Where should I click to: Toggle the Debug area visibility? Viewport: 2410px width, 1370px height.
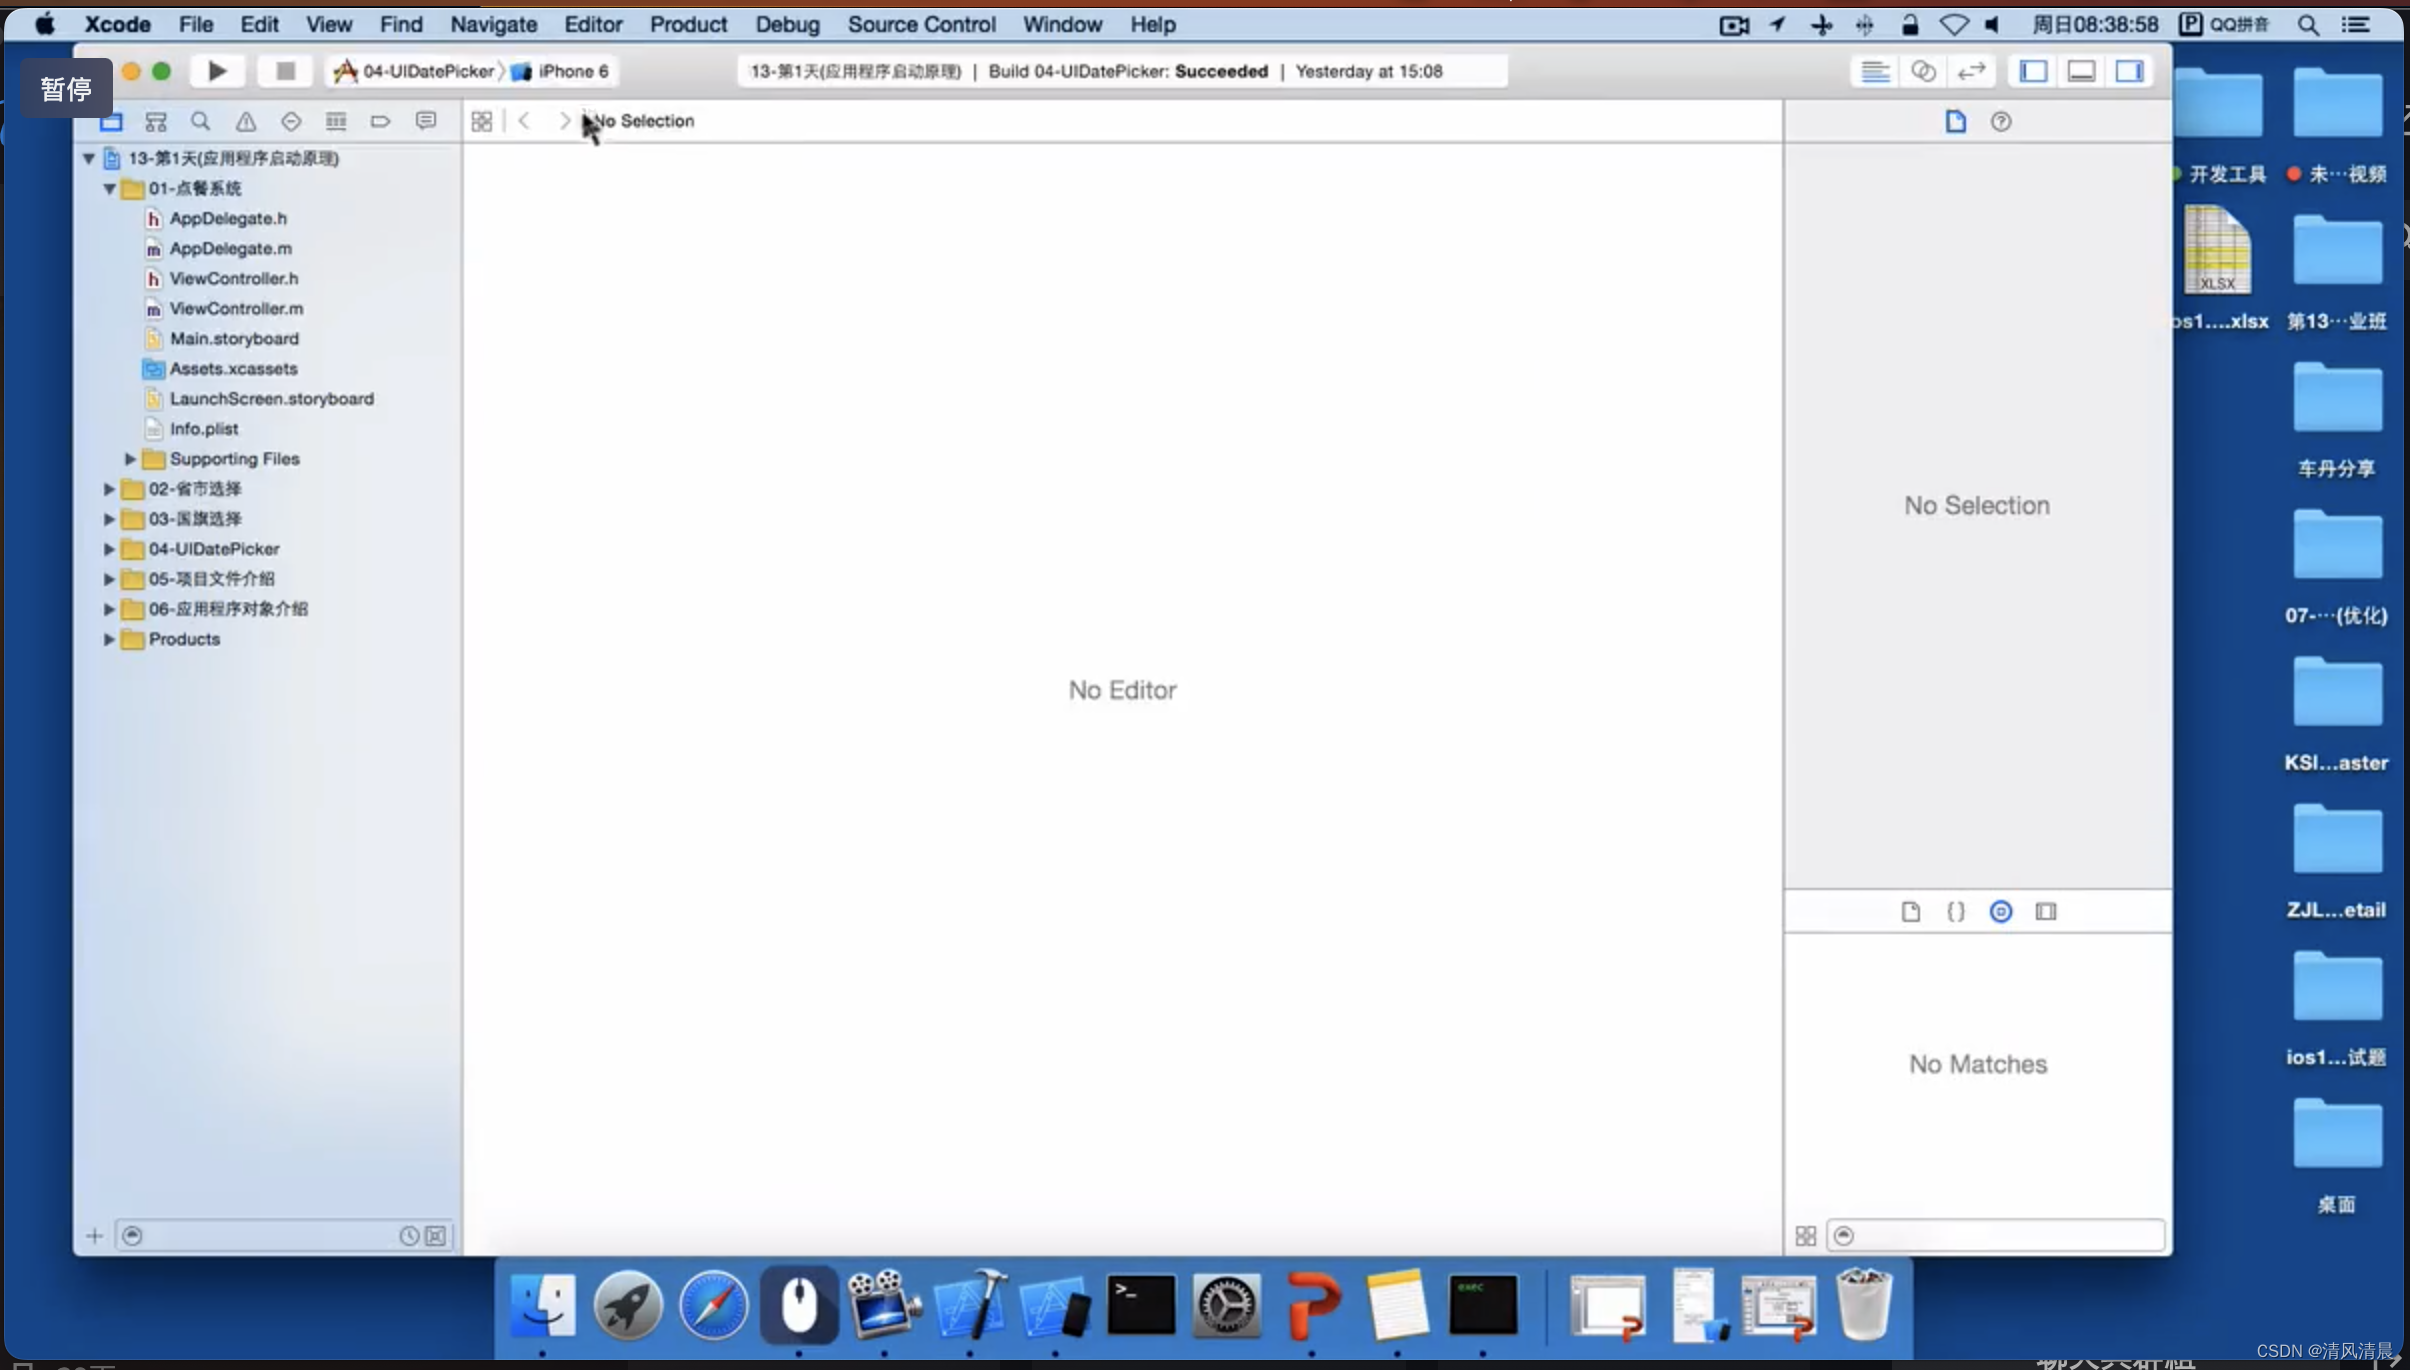[x=2081, y=71]
